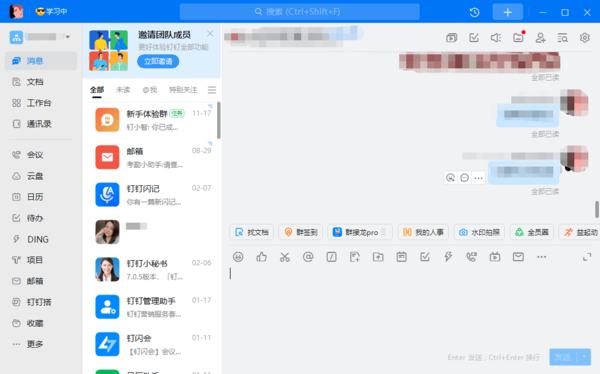Change the 学习中 status
Screen dimensions: 600x374
pos(51,11)
